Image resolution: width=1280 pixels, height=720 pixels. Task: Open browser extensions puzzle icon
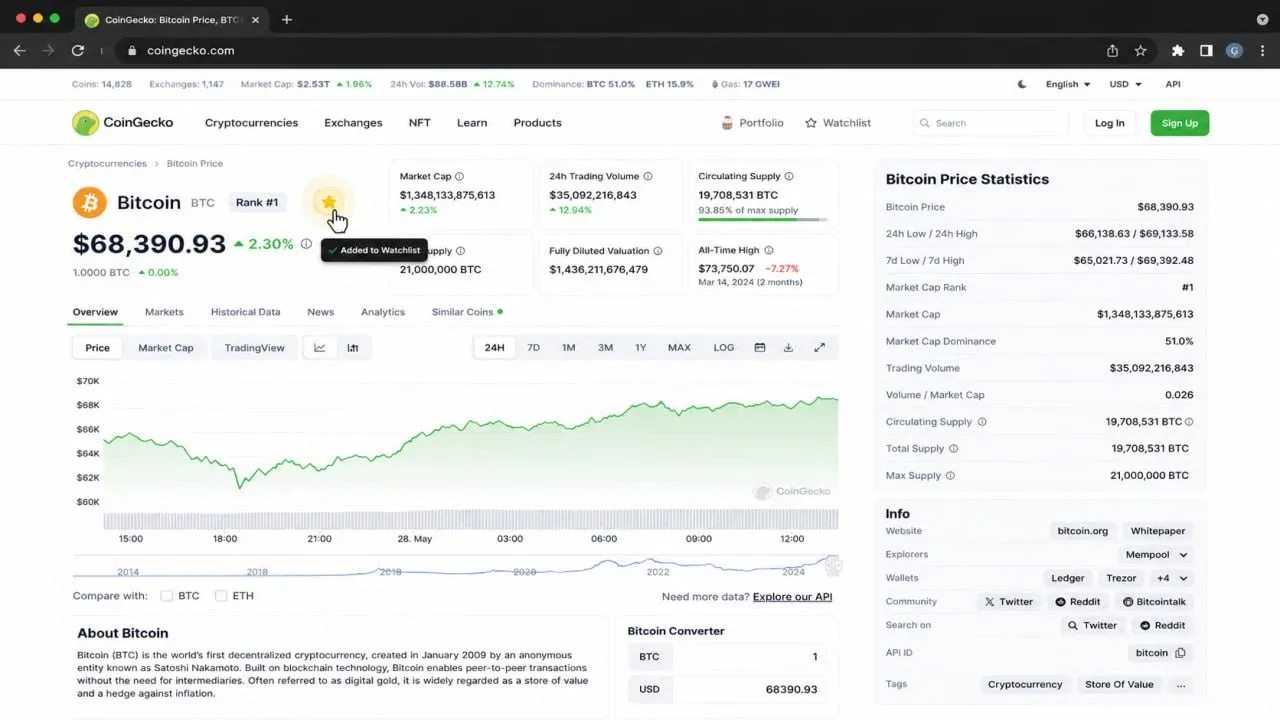[1178, 50]
